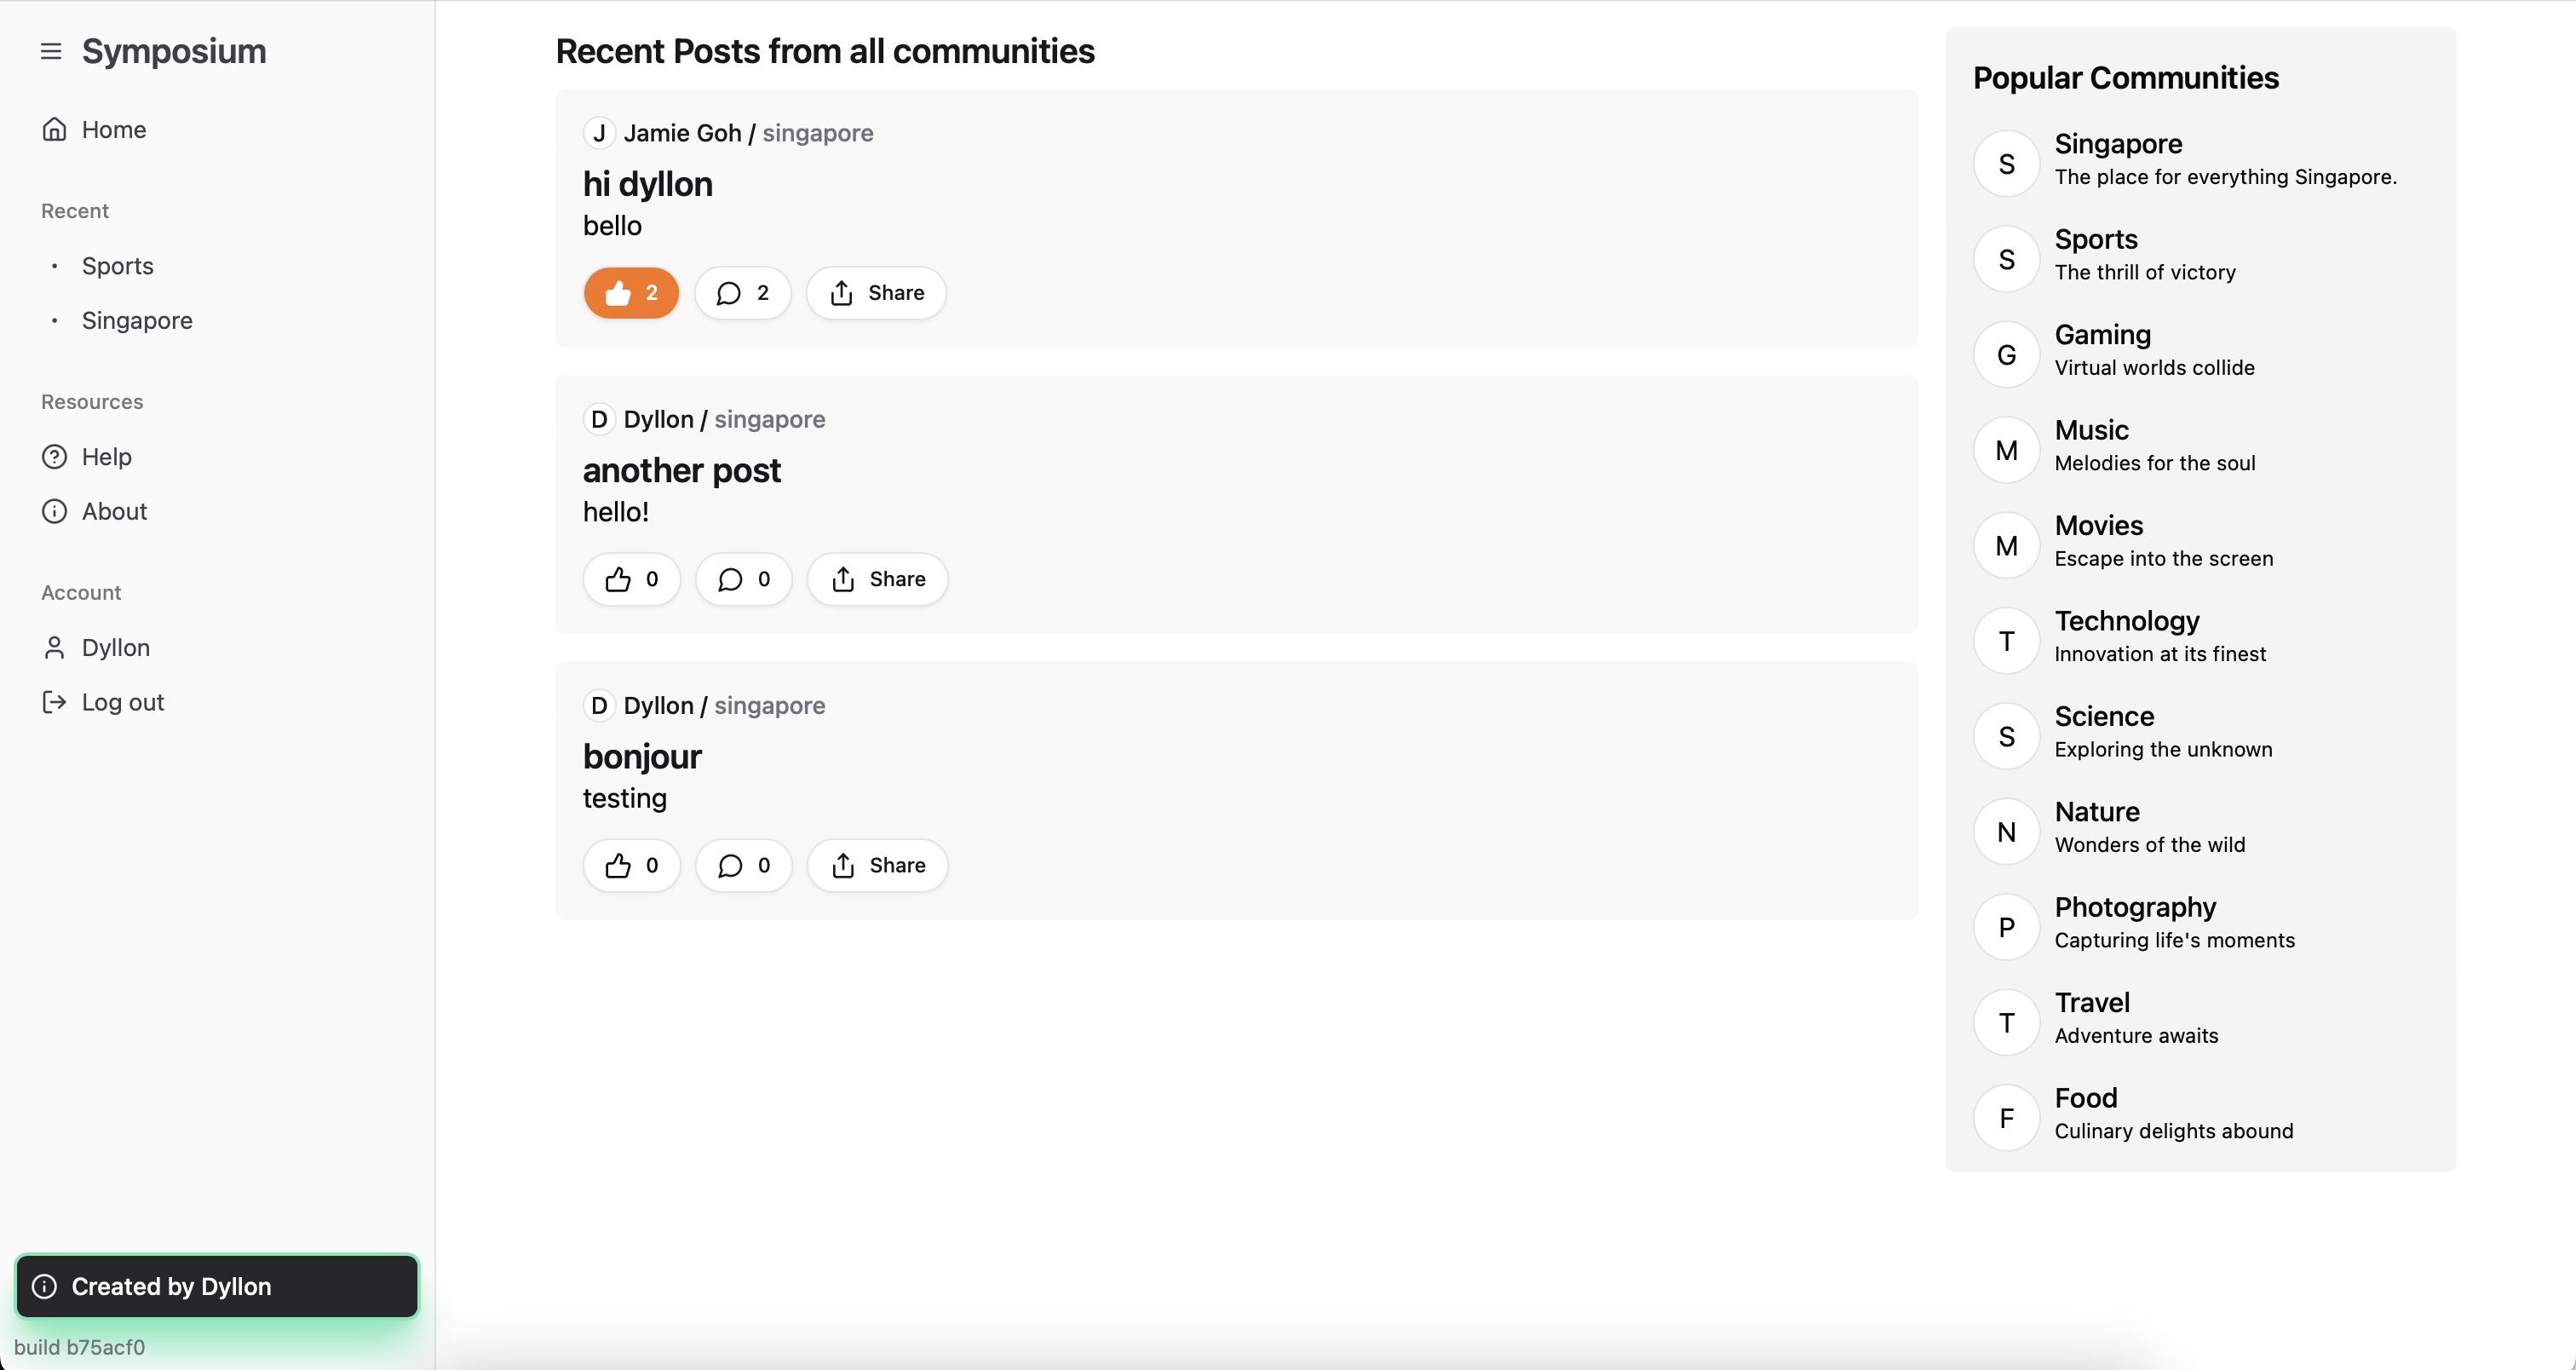Open comments on 'hi dyllon' post
The width and height of the screenshot is (2576, 1370).
coord(743,293)
